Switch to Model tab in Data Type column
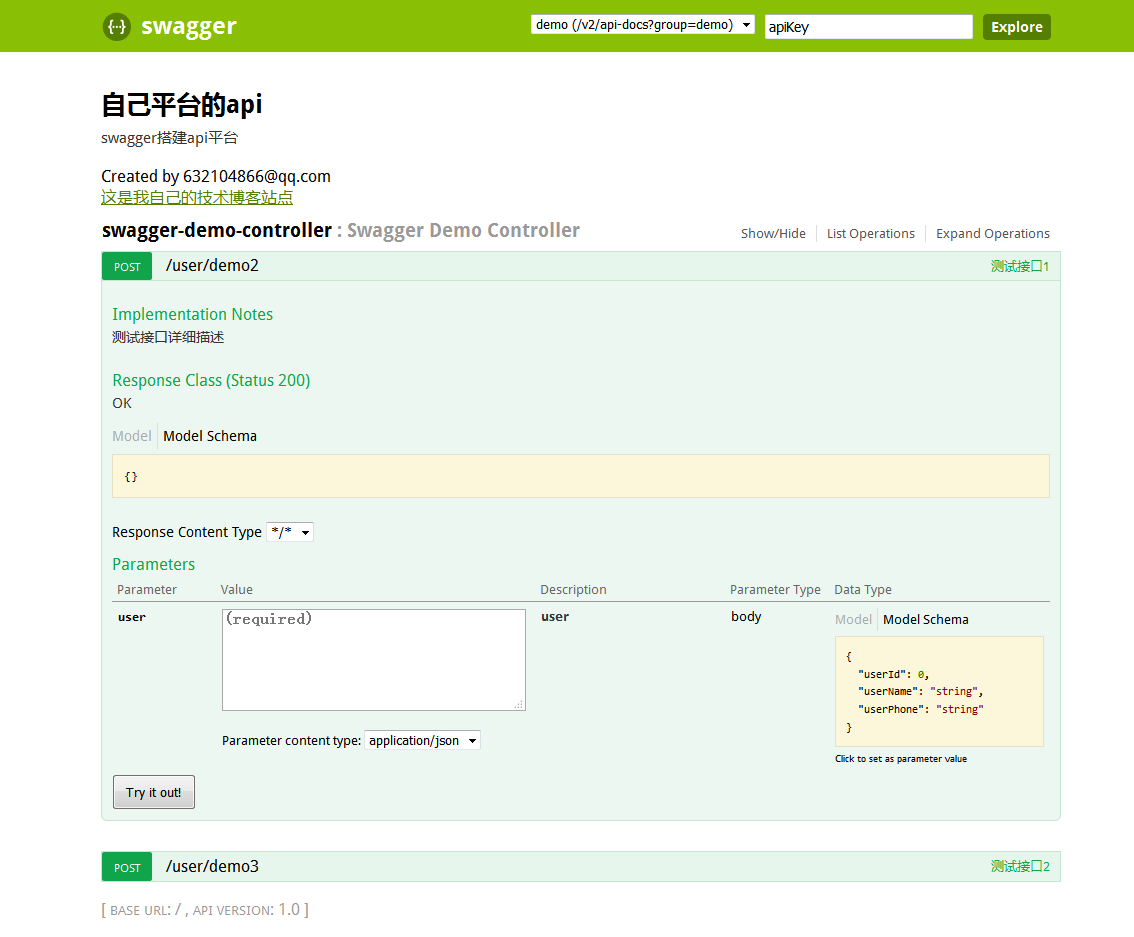 click(x=853, y=620)
